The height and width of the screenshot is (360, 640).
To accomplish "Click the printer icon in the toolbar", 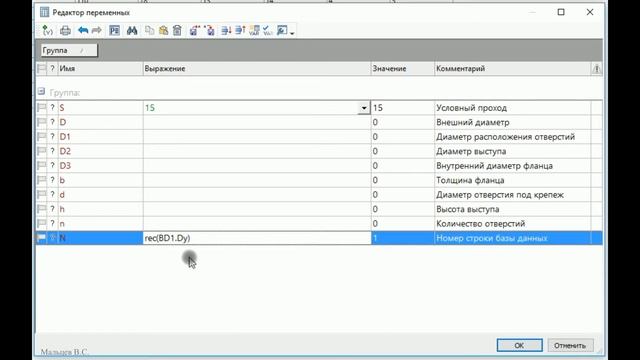I will click(65, 31).
